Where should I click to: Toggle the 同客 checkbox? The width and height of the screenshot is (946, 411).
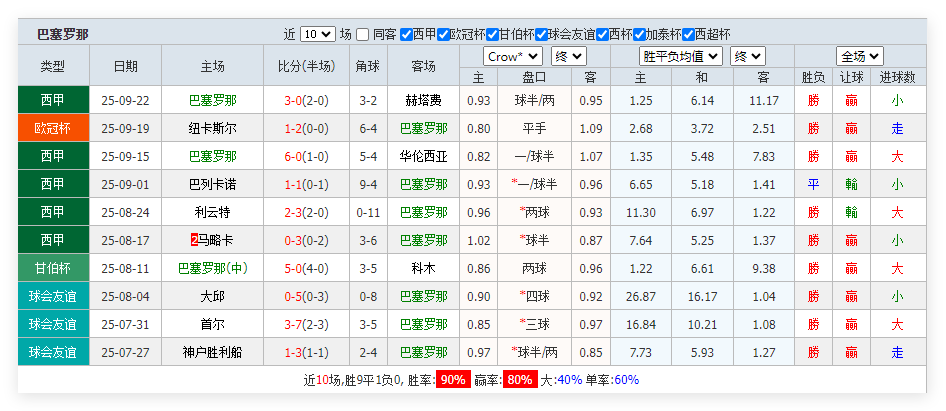pyautogui.click(x=363, y=34)
